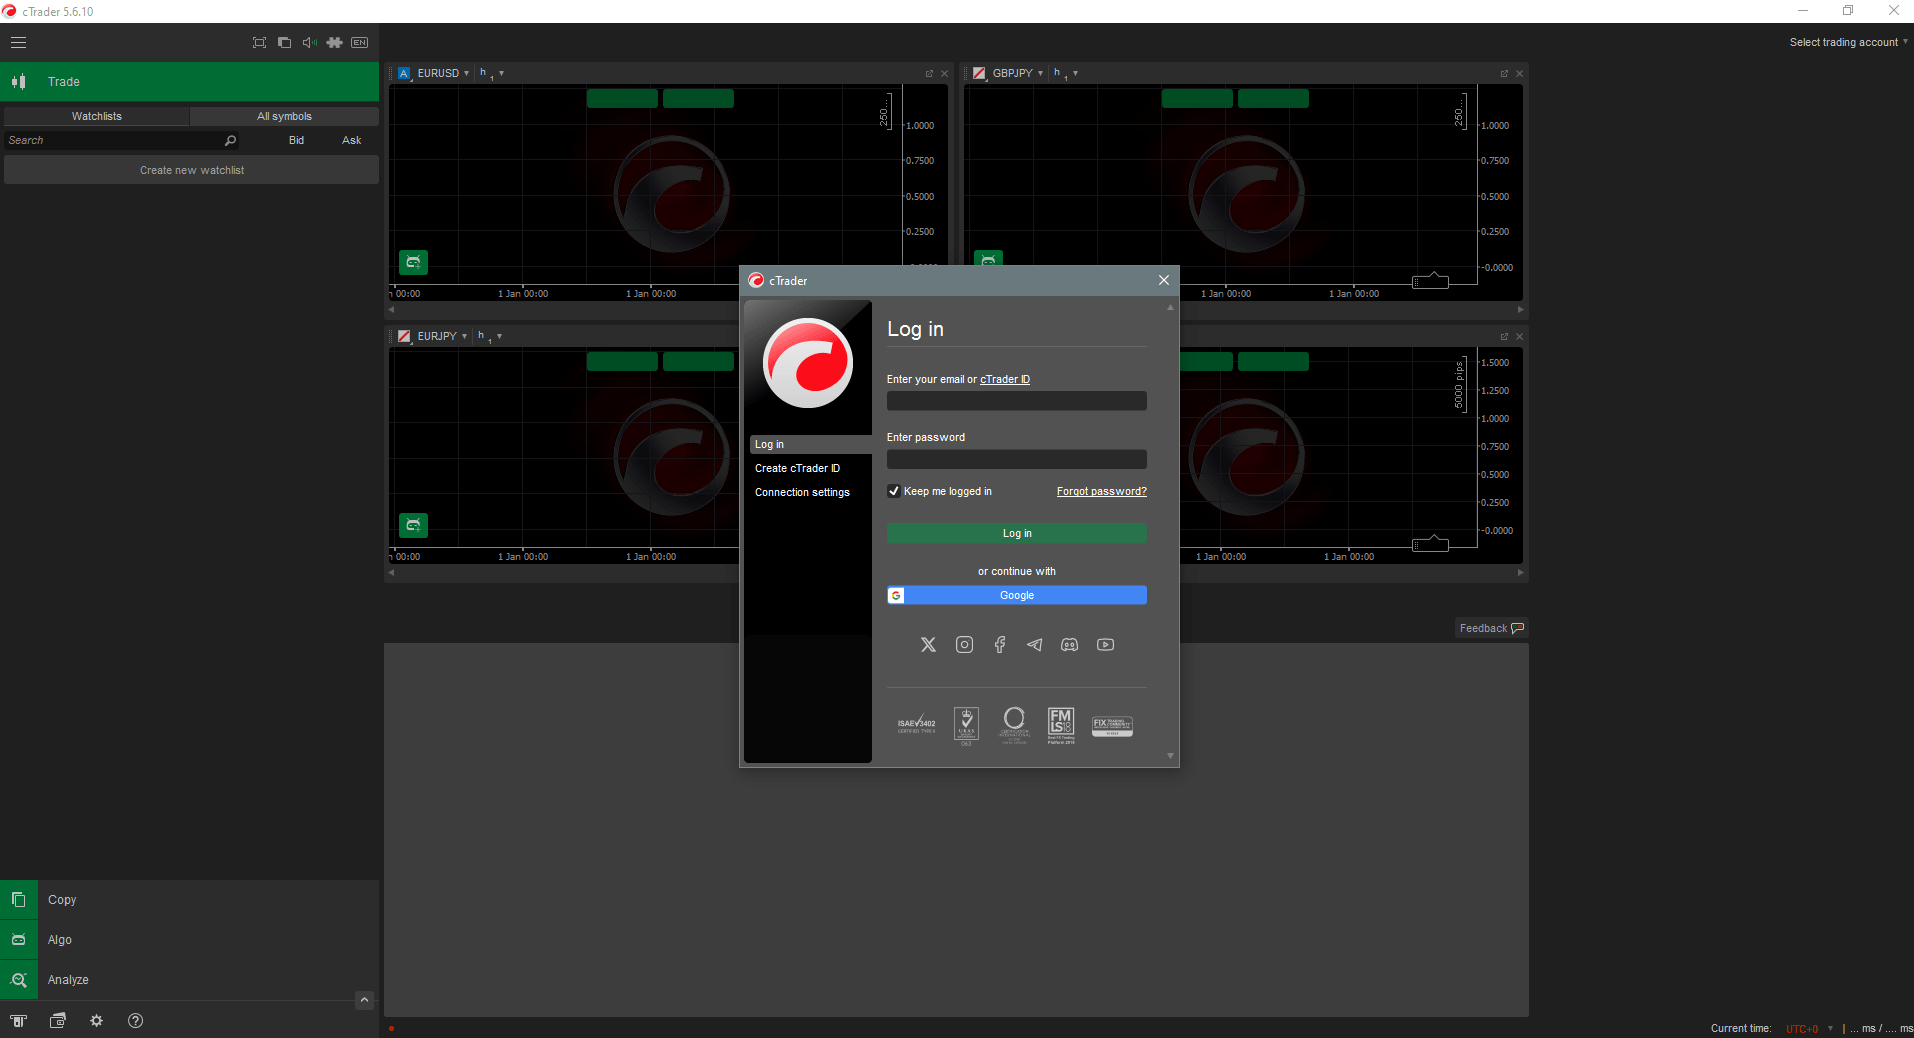Close the cTrader login dialog

point(1163,280)
